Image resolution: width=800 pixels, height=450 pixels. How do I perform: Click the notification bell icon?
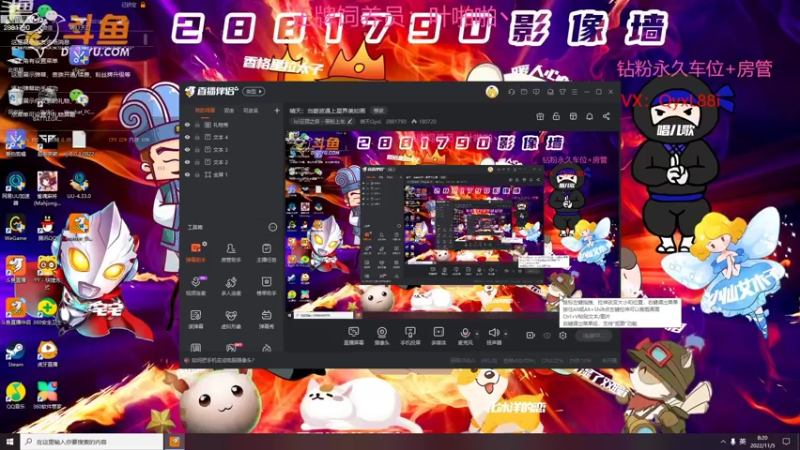[589, 116]
